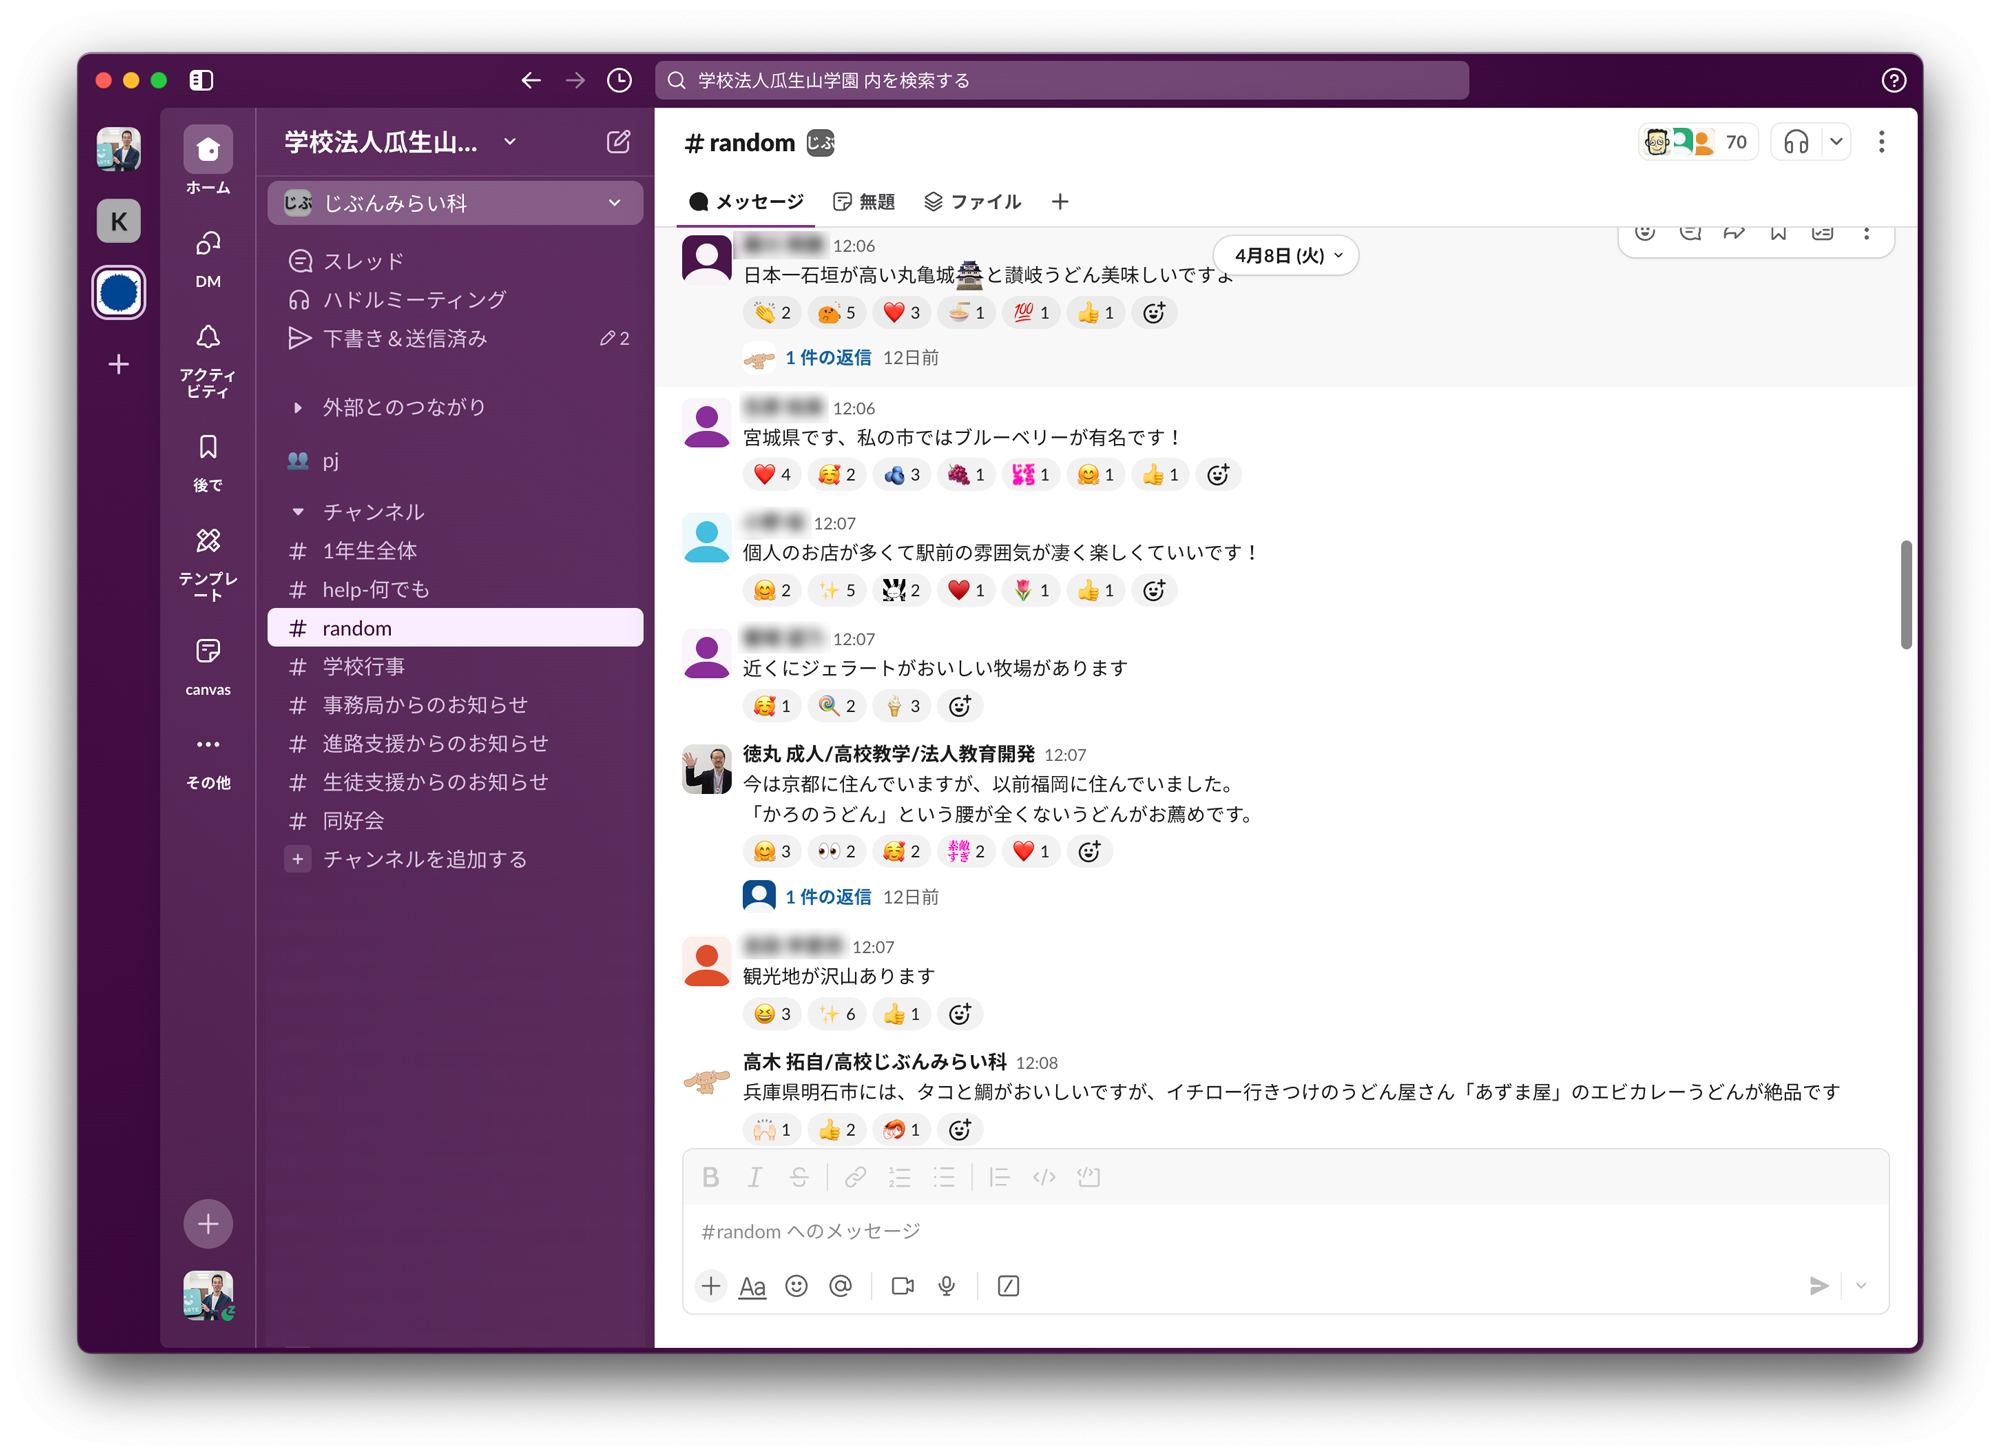Click チャンネルを追加する
Viewport: 2000px width, 1455px height.
coord(455,859)
